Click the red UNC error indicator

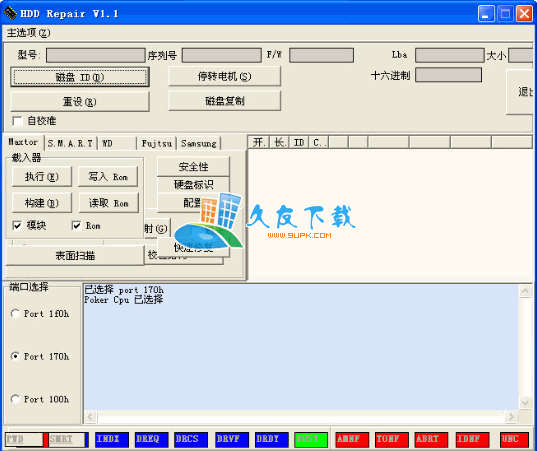tap(514, 439)
